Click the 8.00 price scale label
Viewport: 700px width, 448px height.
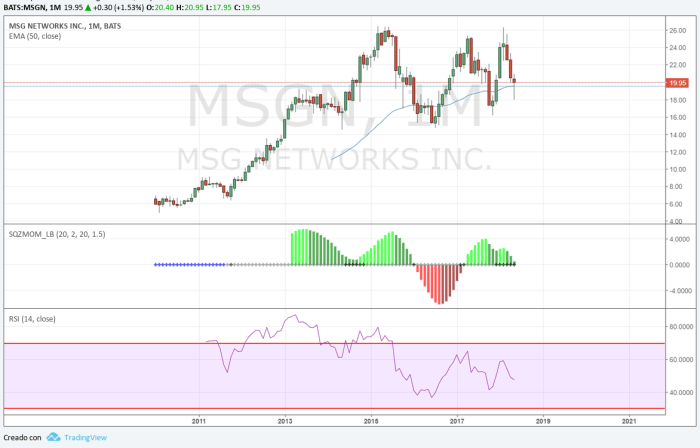coord(676,187)
